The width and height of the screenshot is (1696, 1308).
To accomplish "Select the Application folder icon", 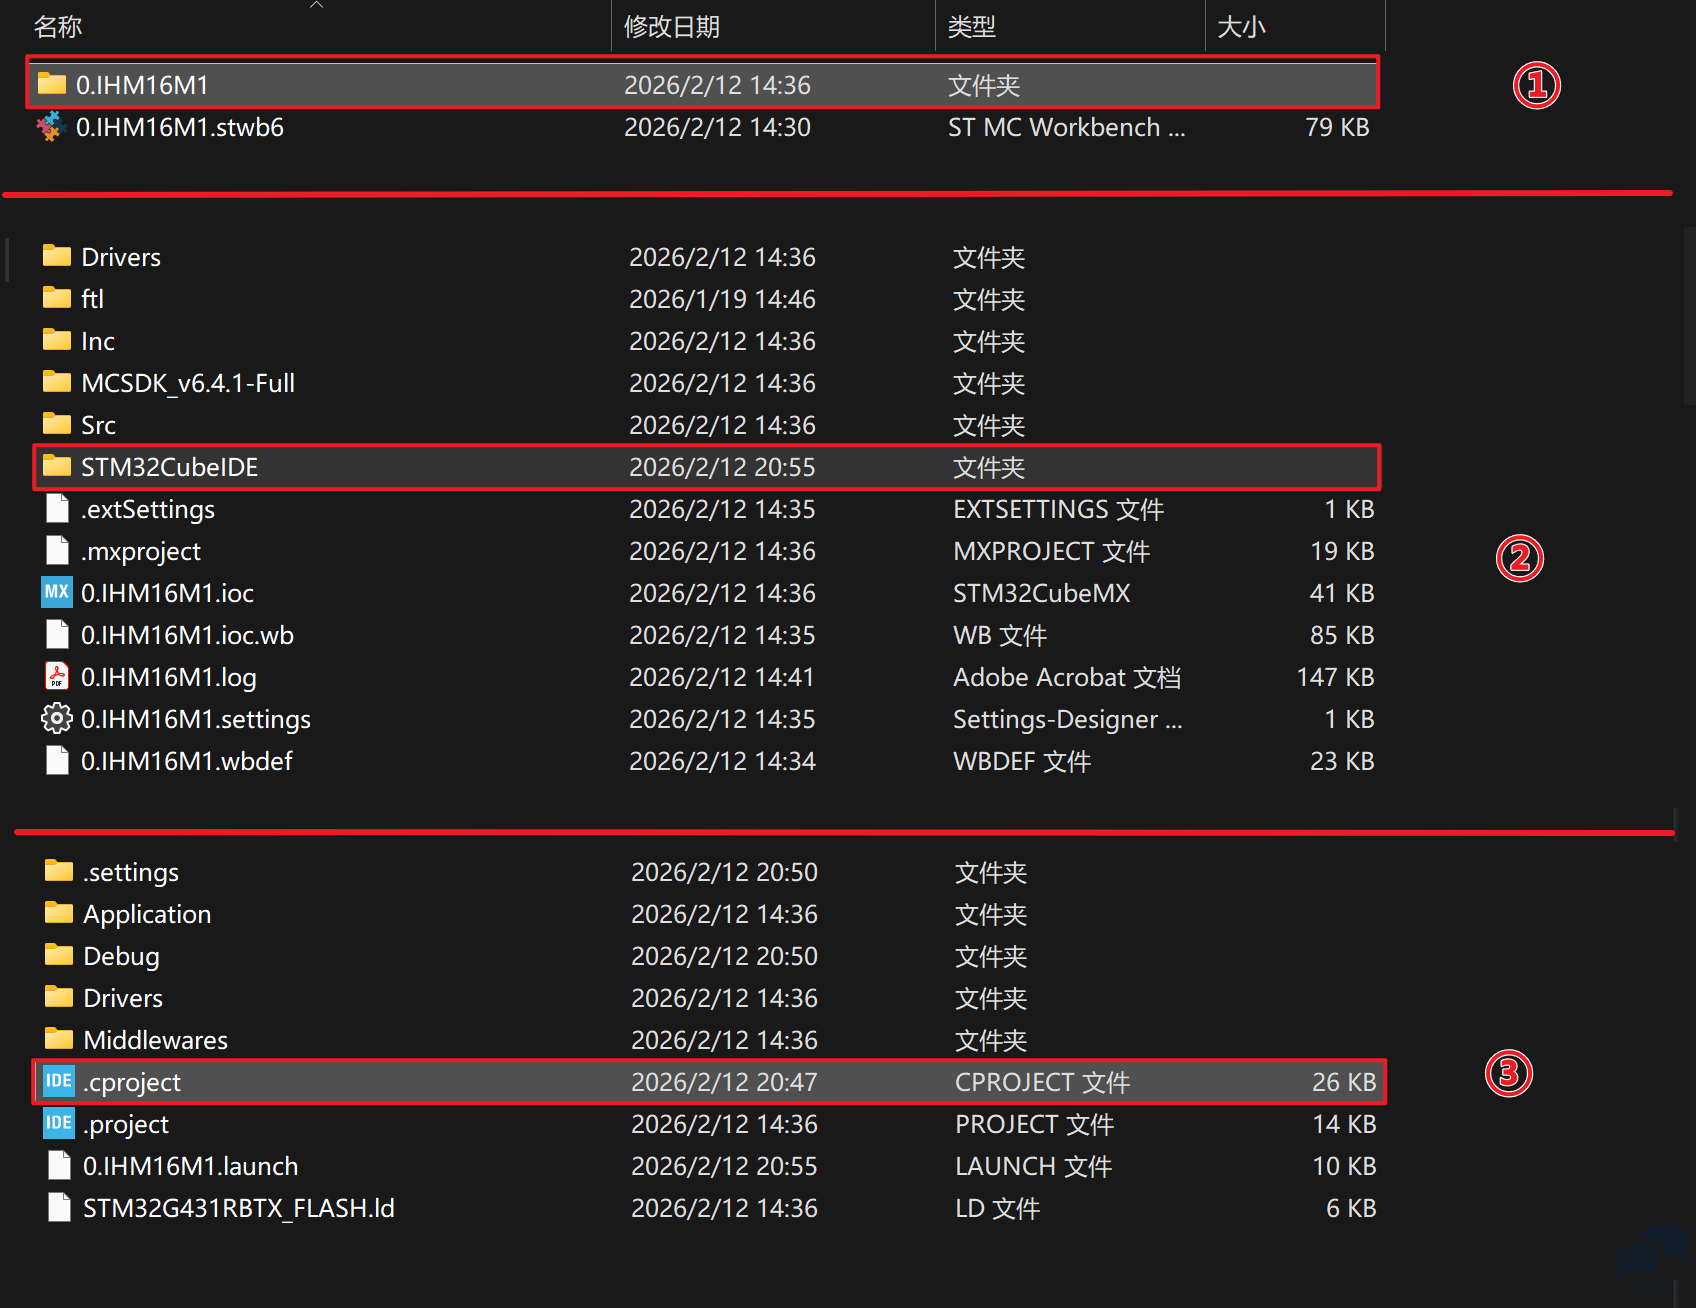I will coord(59,913).
